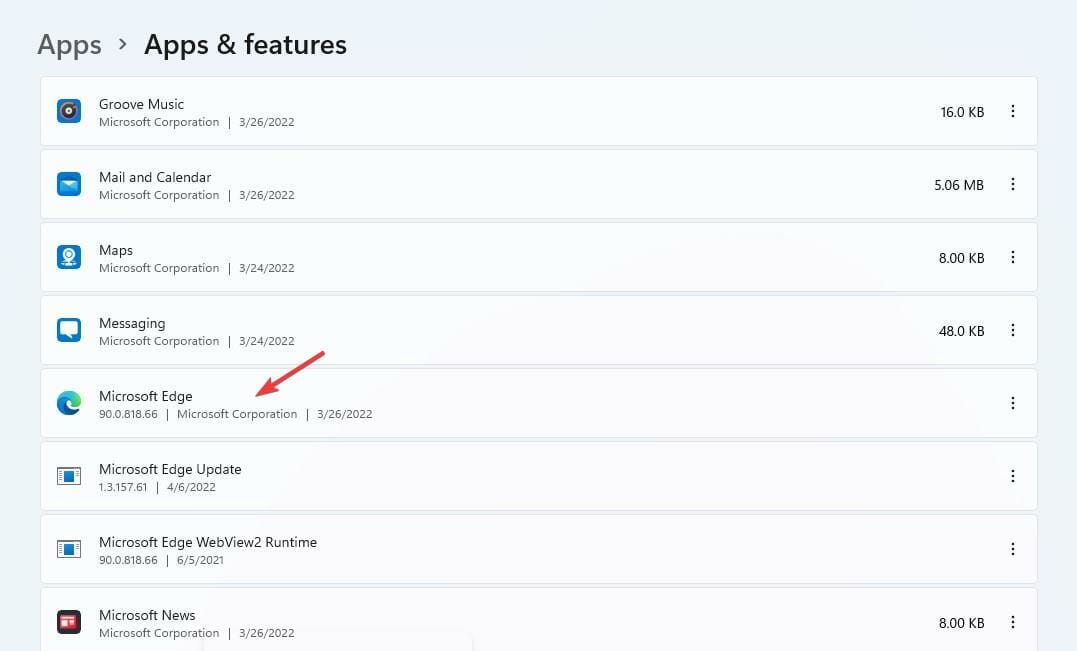Select the Microsoft Edge Update name
Screen dimensions: 1077x651
click(x=170, y=469)
